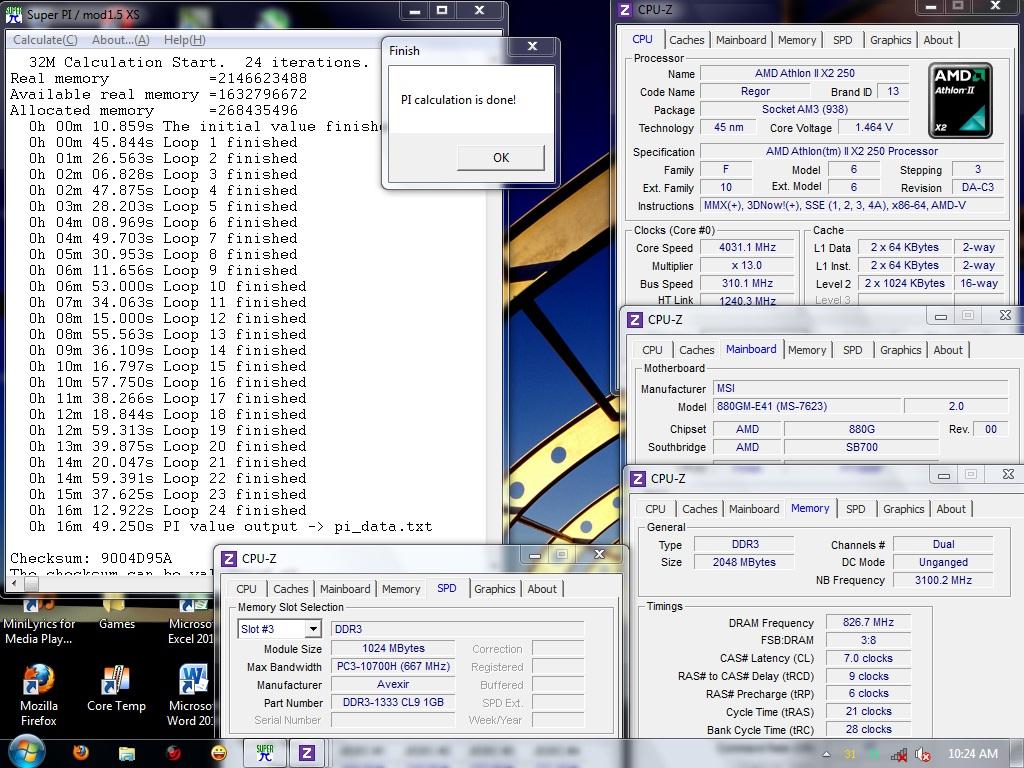Open Mozilla Firefox desktop shortcut
1024x768 pixels.
pos(39,696)
